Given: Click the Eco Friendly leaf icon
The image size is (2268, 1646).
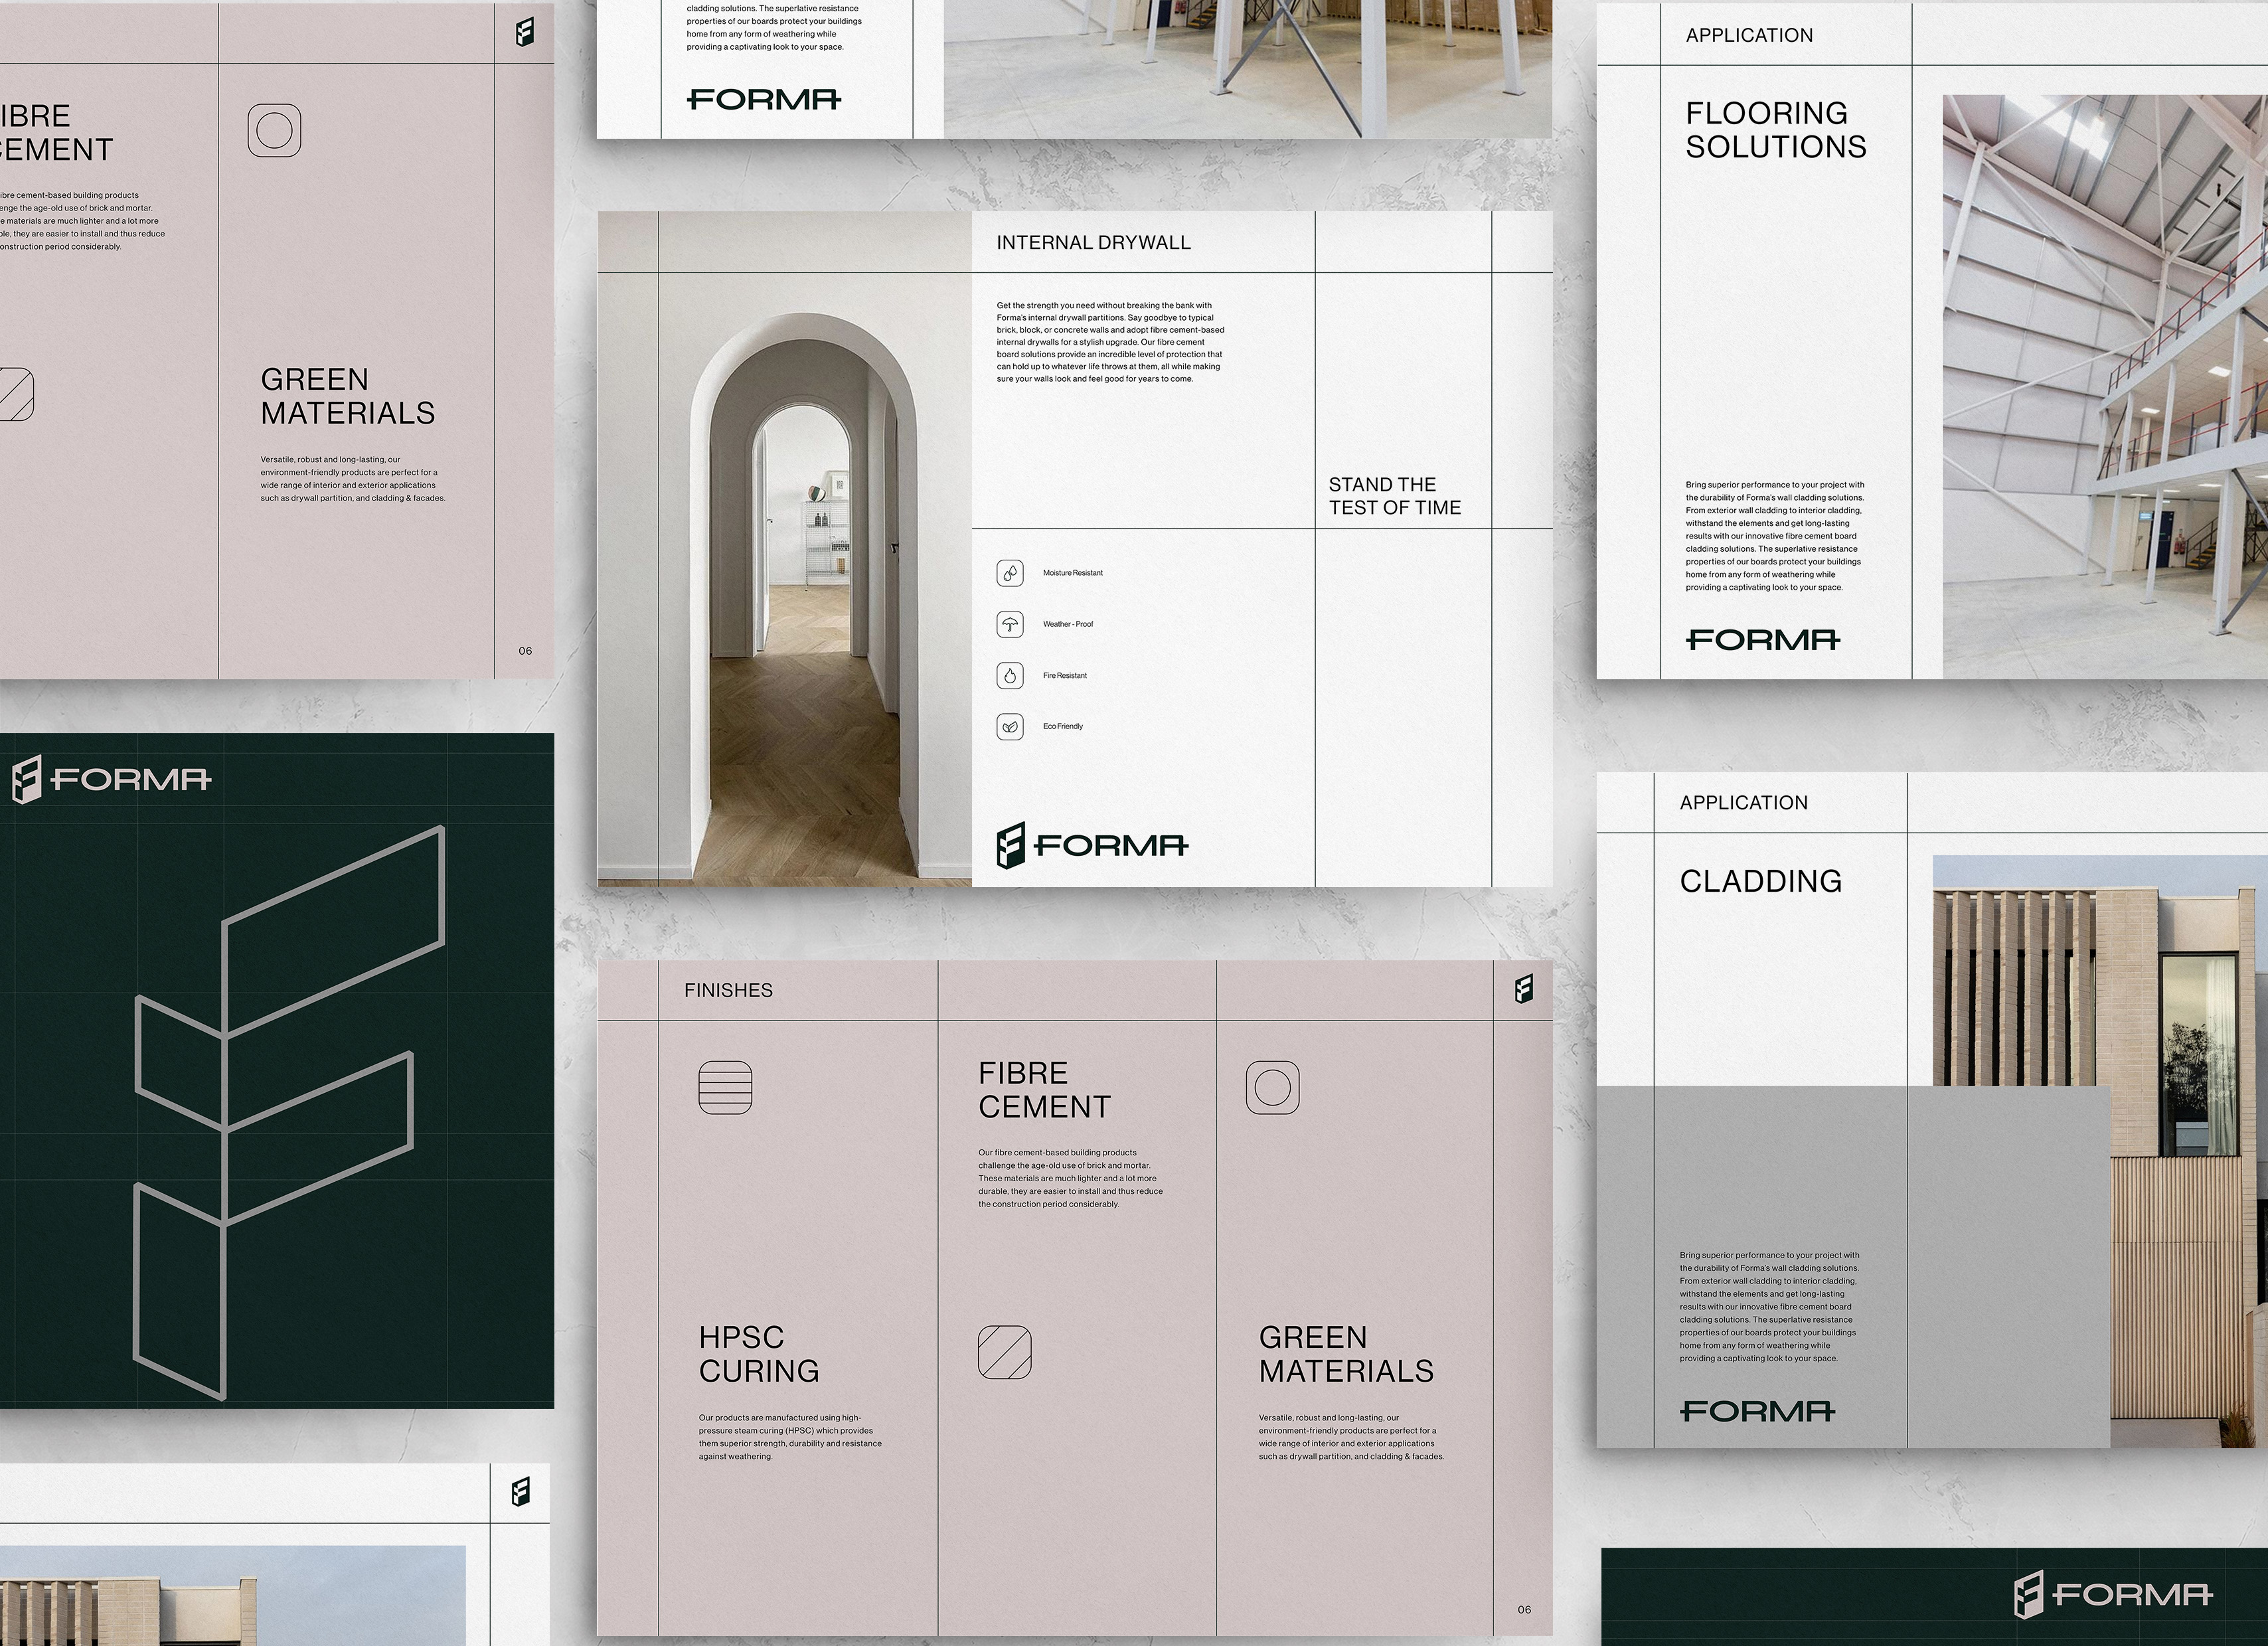Looking at the screenshot, I should 1010,726.
